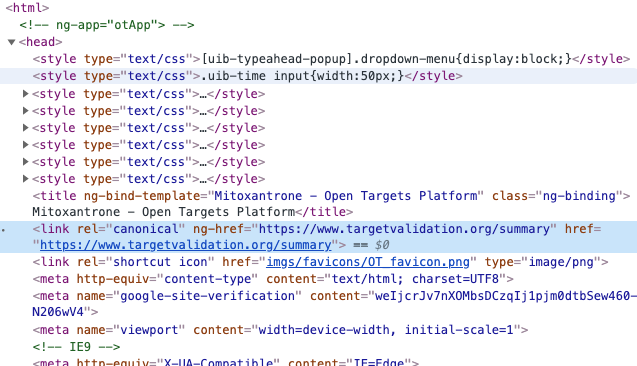Expand the collapsed style element directly above the title tag
Screen dimensions: 637x366
point(25,179)
